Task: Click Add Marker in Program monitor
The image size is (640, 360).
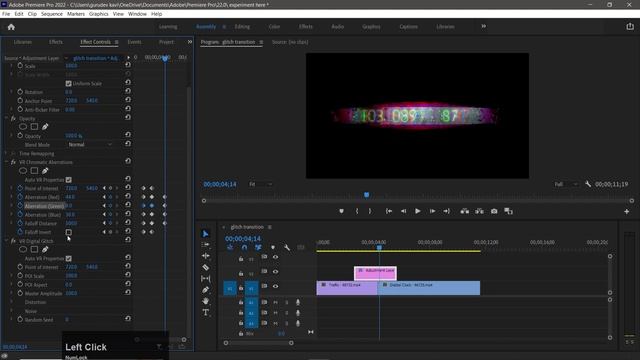Action: (341, 211)
